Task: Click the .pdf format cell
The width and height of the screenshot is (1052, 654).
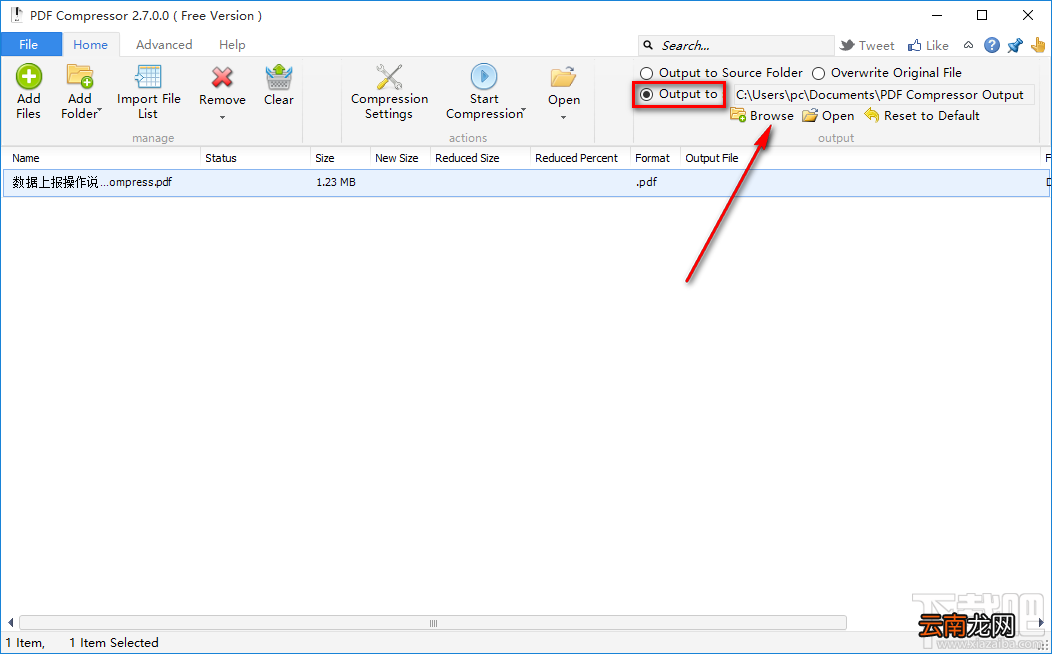Action: click(x=646, y=182)
